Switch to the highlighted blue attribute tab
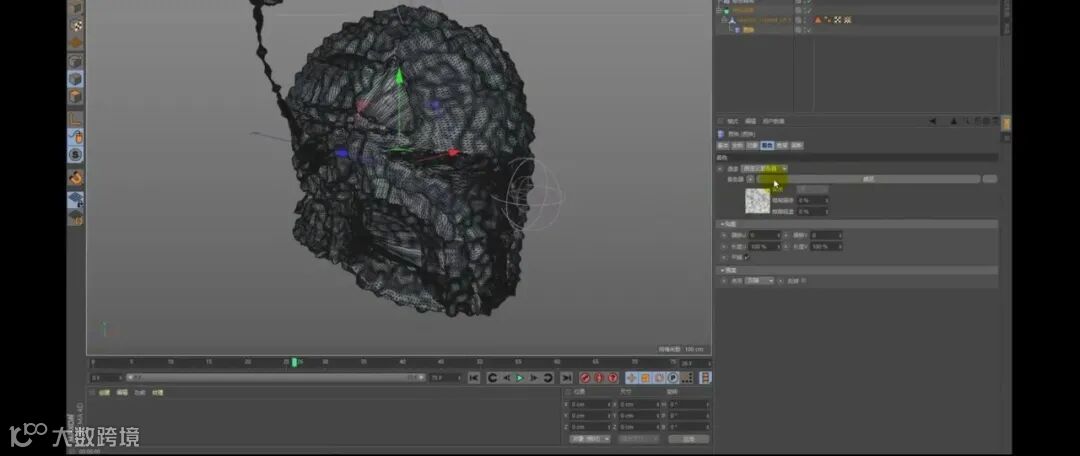Screen dimensions: 1080x456 click(767, 145)
